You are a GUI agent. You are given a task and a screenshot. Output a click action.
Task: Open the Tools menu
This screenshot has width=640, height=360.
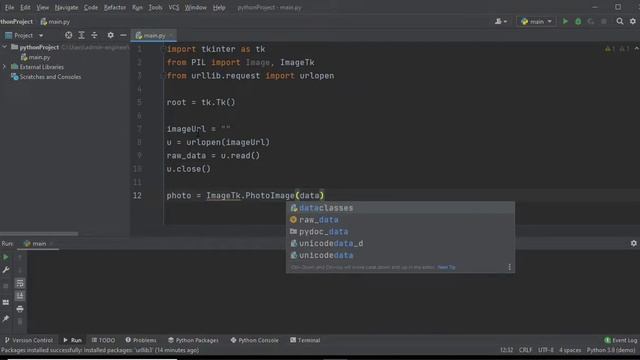coord(155,7)
